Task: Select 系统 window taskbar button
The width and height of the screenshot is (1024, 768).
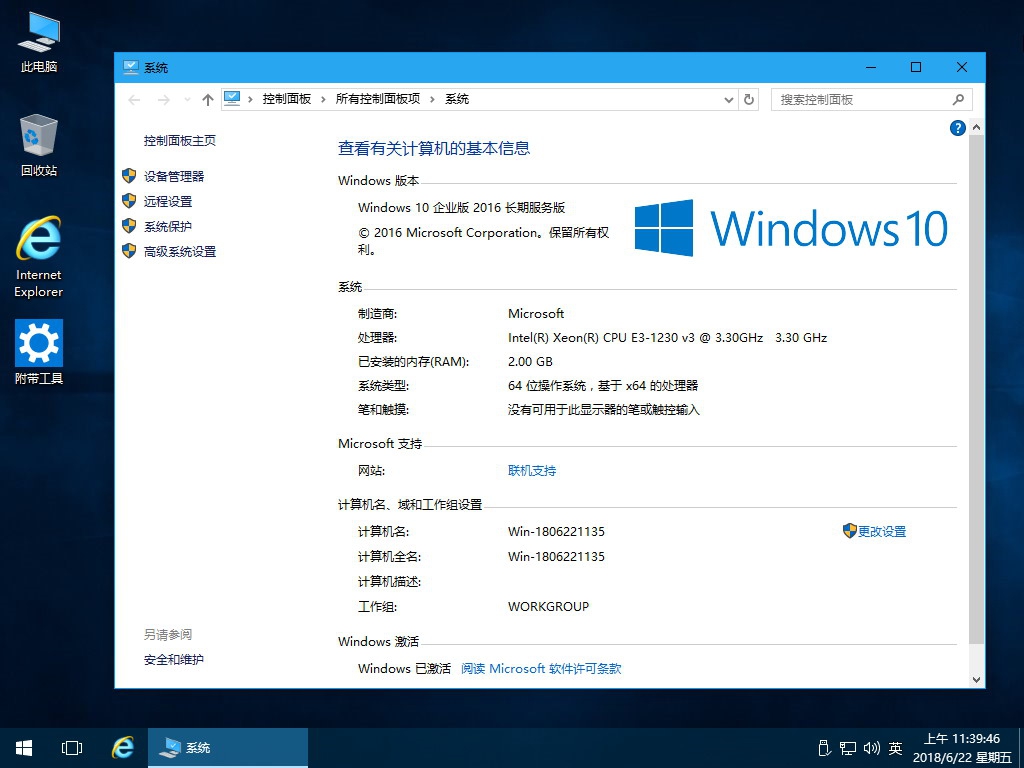Action: point(228,748)
